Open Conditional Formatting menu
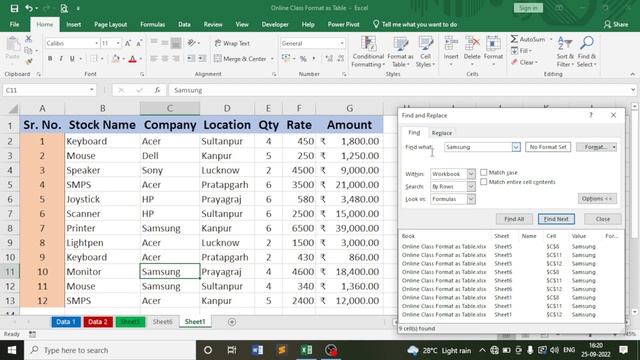The image size is (640, 360). [x=368, y=52]
